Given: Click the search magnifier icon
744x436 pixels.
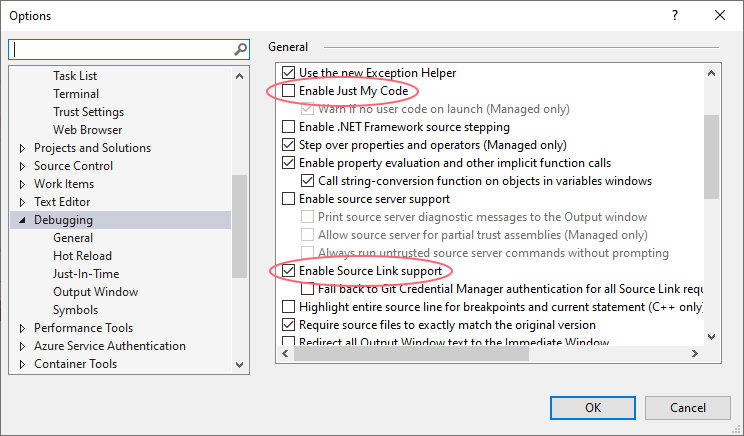Looking at the screenshot, I should pos(240,49).
